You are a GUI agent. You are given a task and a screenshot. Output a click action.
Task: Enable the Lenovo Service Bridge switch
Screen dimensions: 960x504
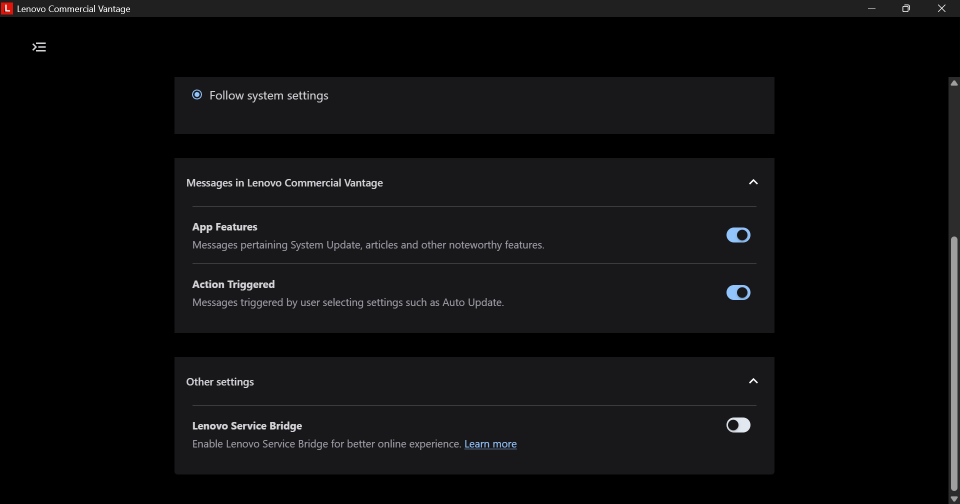(x=738, y=425)
